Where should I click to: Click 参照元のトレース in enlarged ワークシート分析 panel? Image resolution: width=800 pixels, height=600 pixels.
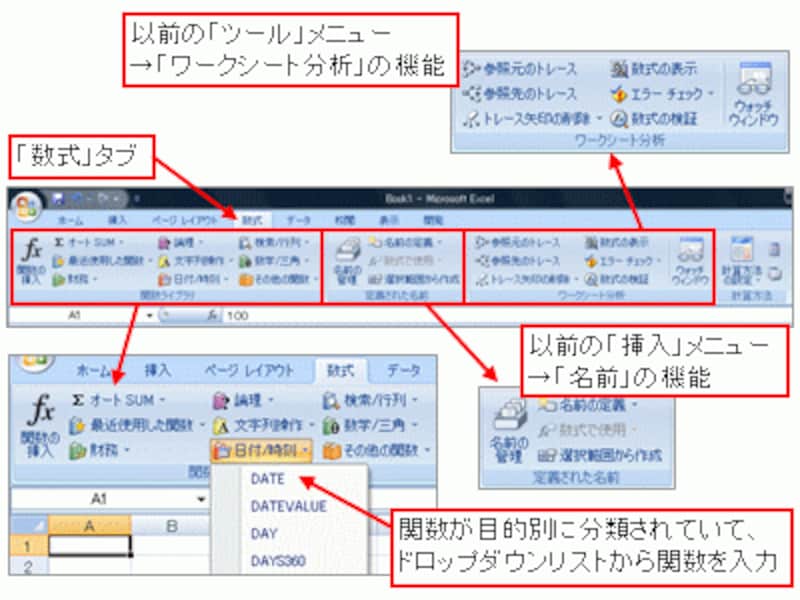[519, 68]
